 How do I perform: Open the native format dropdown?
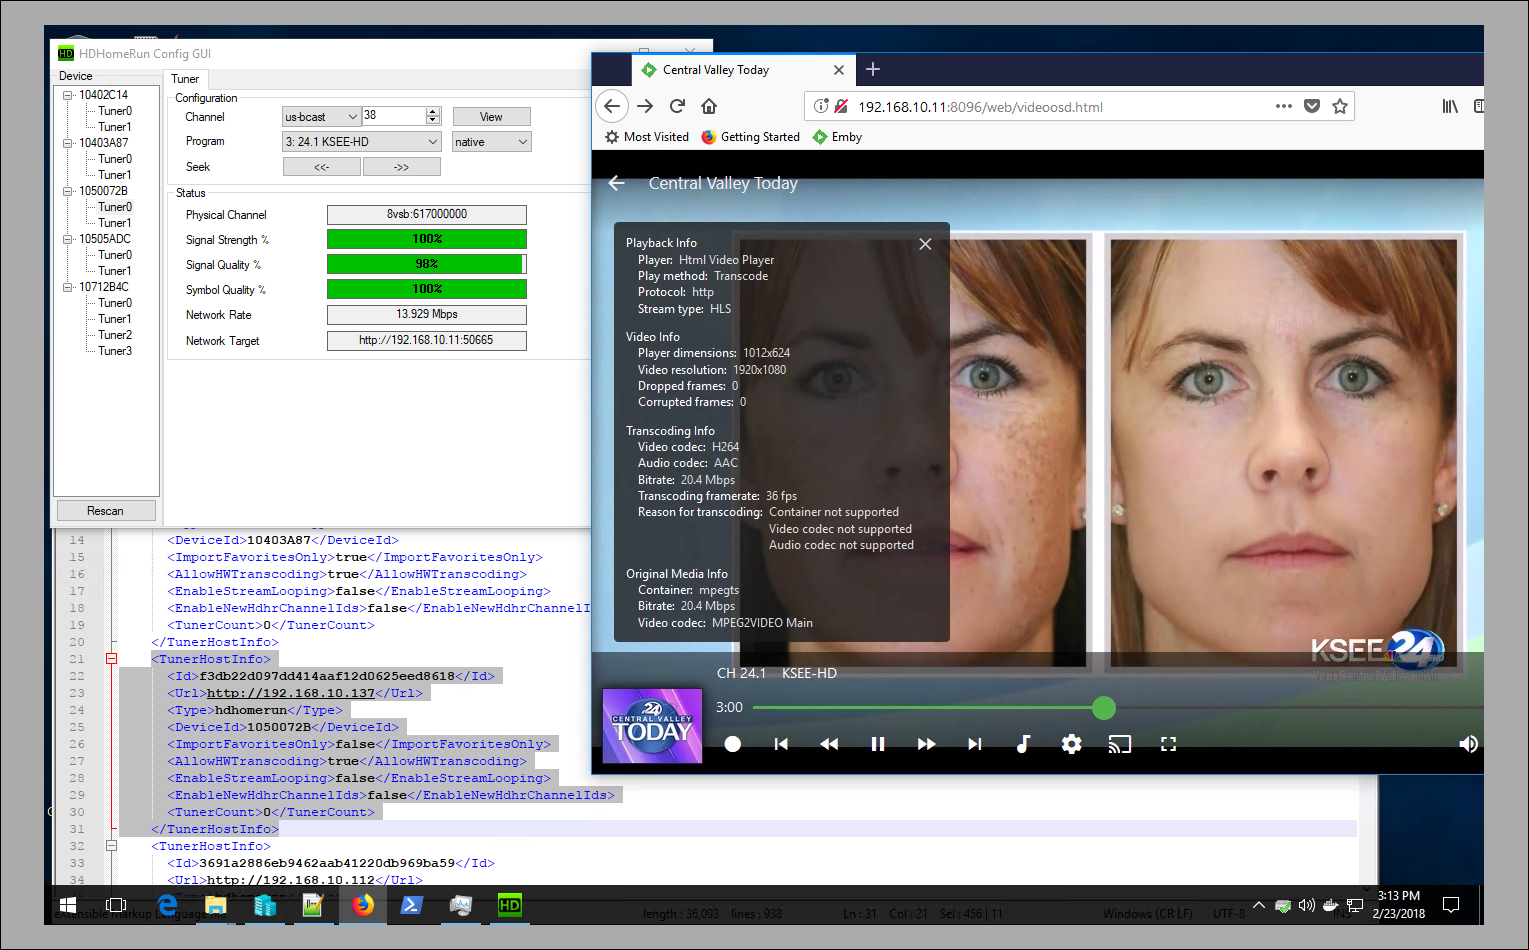491,142
